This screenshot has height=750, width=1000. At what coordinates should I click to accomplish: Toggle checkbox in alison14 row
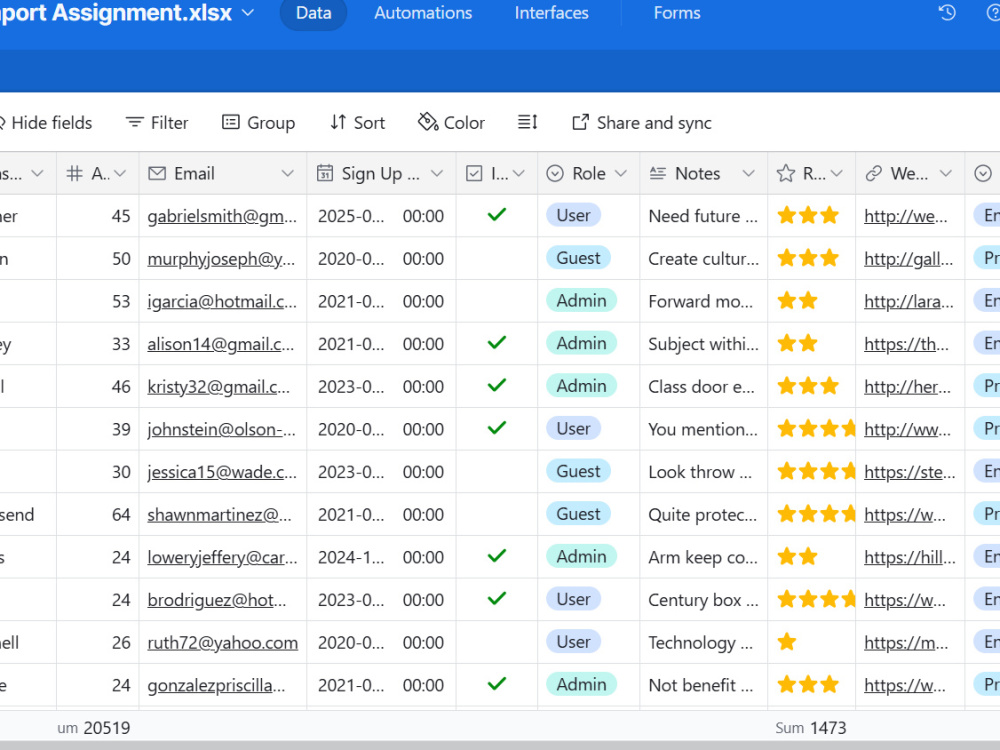click(x=497, y=343)
